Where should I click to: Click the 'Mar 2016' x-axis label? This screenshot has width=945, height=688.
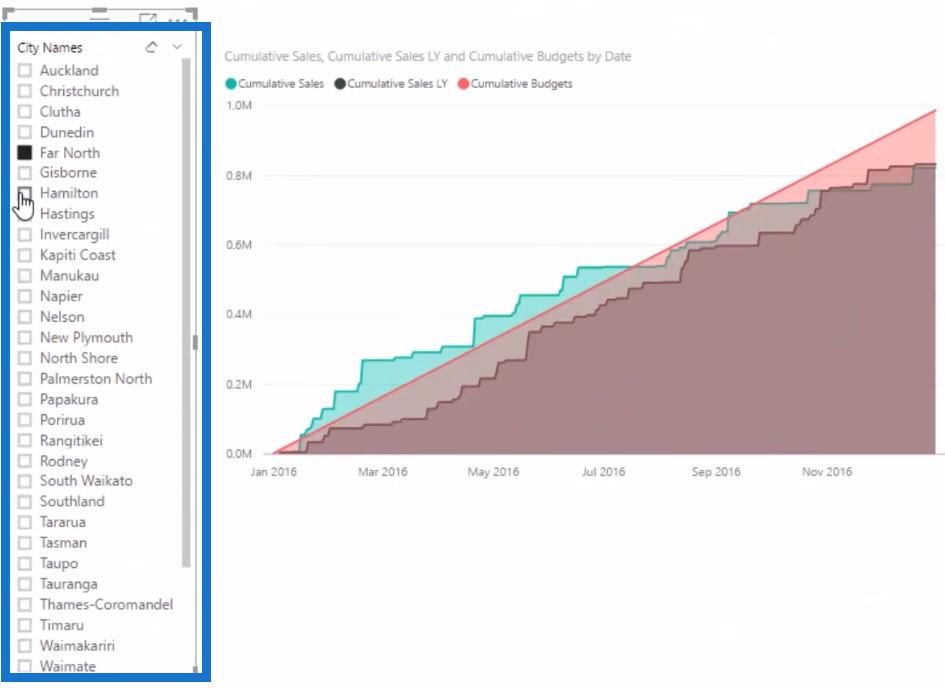(x=383, y=472)
